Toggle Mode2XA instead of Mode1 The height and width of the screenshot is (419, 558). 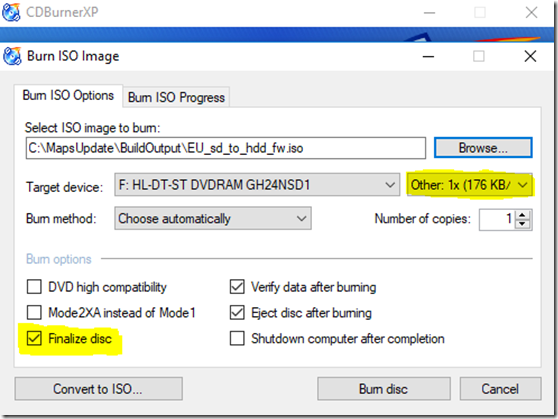pos(34,312)
